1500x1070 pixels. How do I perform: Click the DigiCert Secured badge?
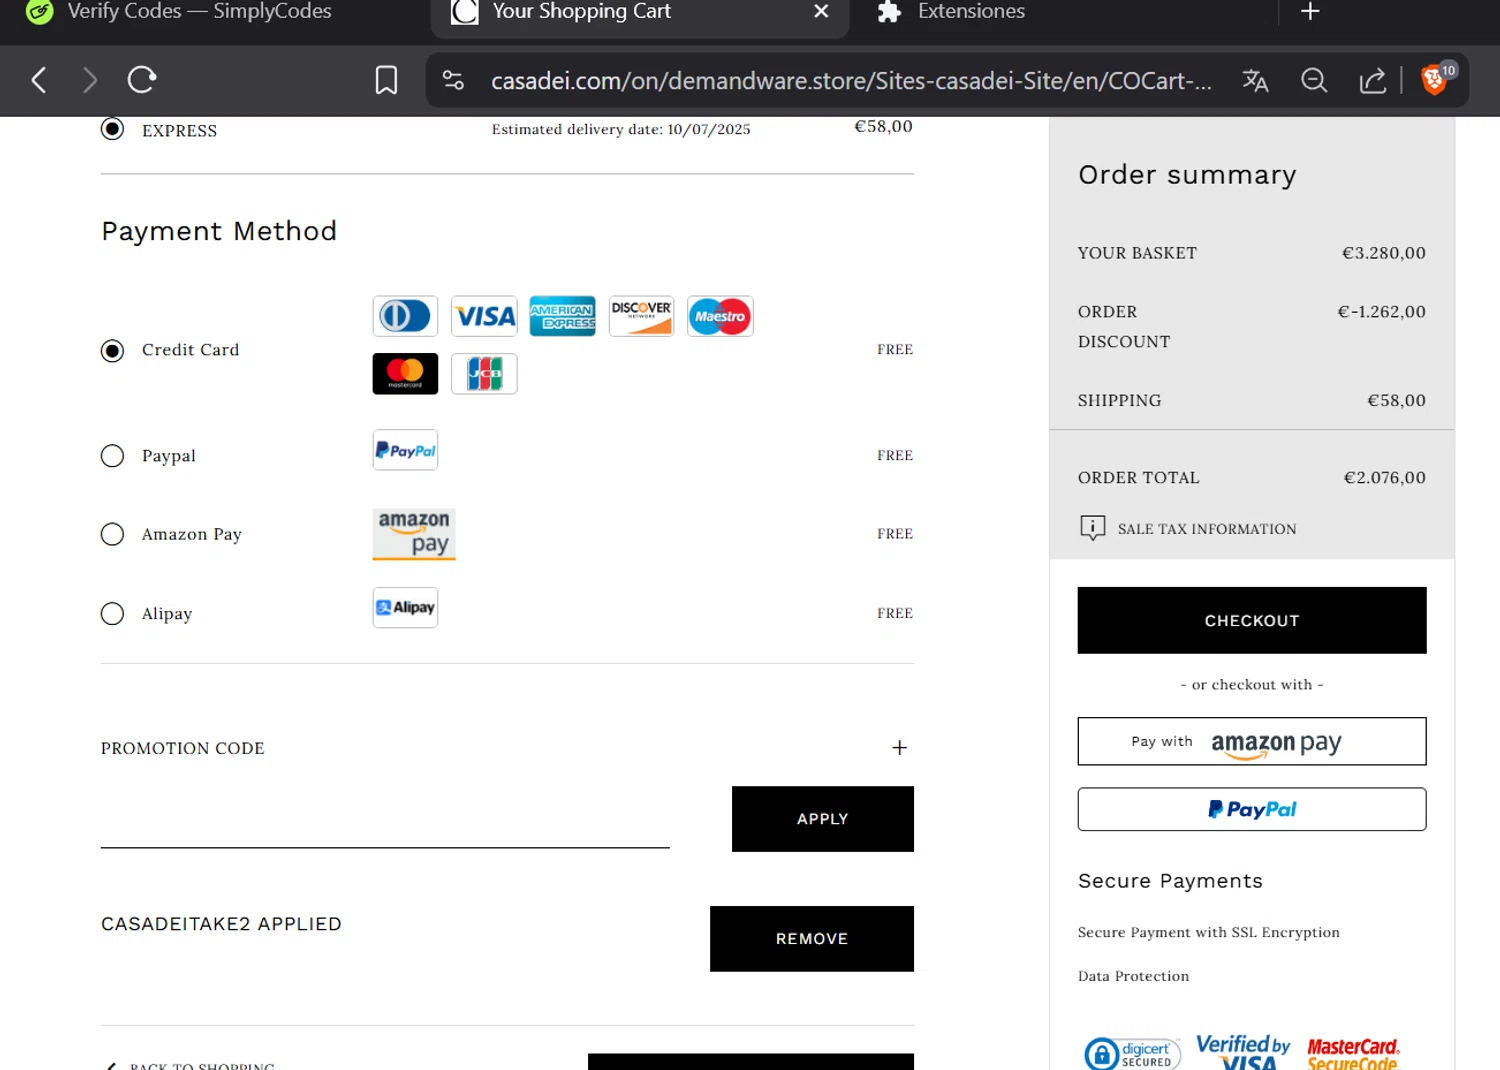[x=1132, y=1053]
